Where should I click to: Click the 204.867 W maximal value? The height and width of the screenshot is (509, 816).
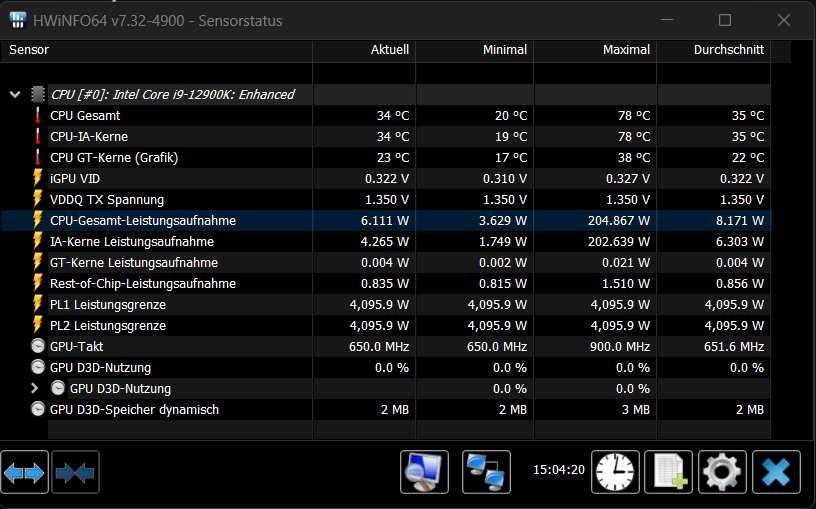coord(619,221)
